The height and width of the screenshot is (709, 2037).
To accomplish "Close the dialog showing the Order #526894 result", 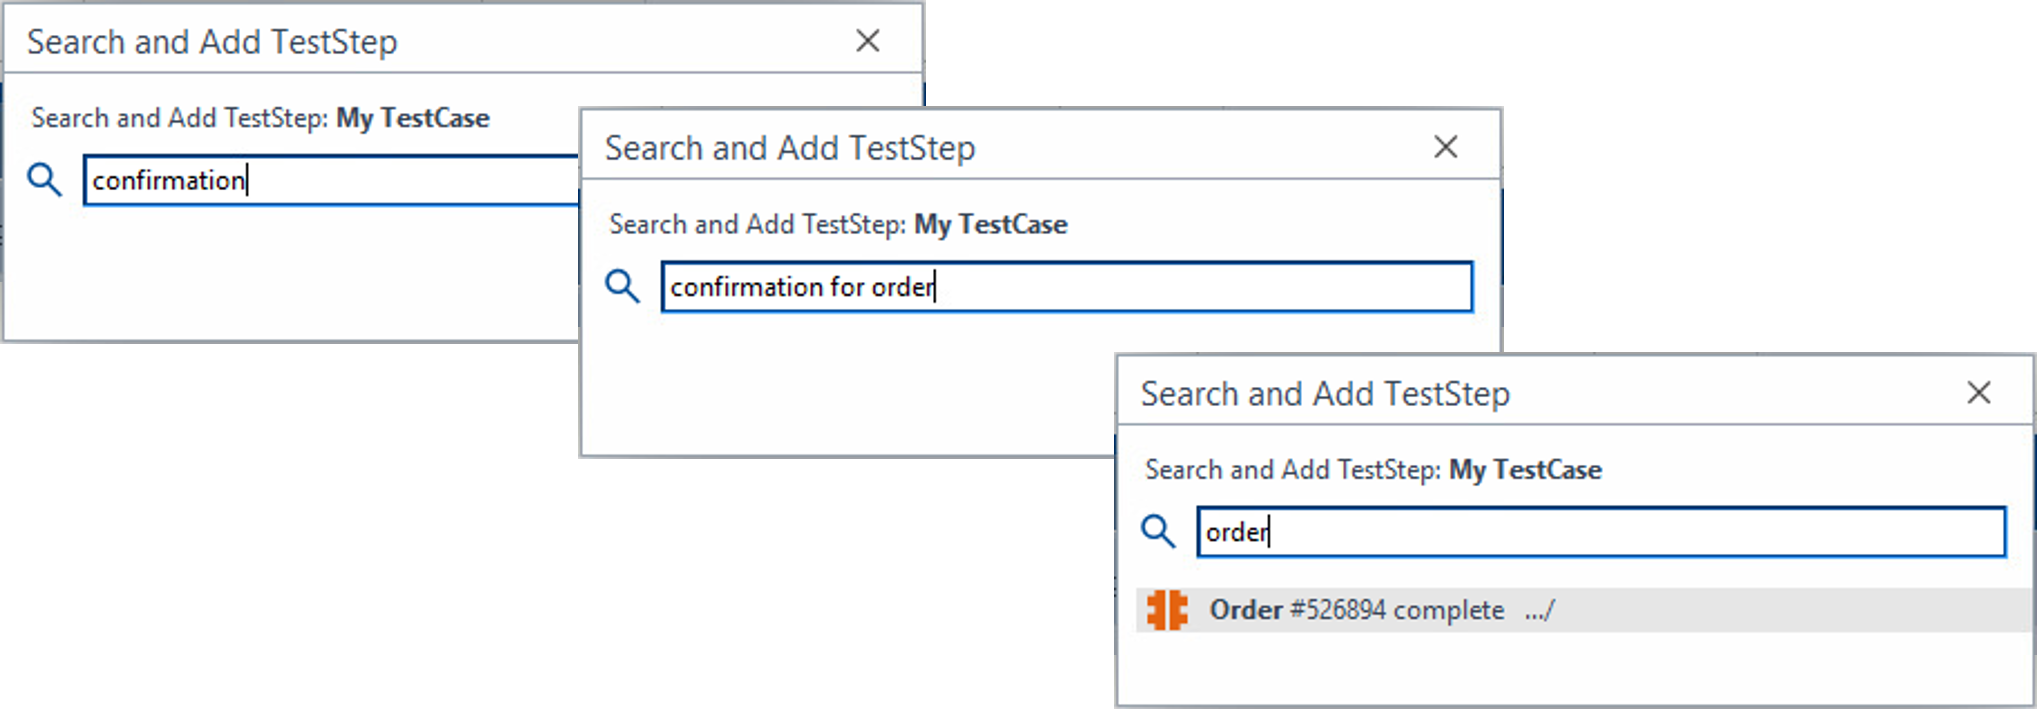I will [x=1978, y=393].
